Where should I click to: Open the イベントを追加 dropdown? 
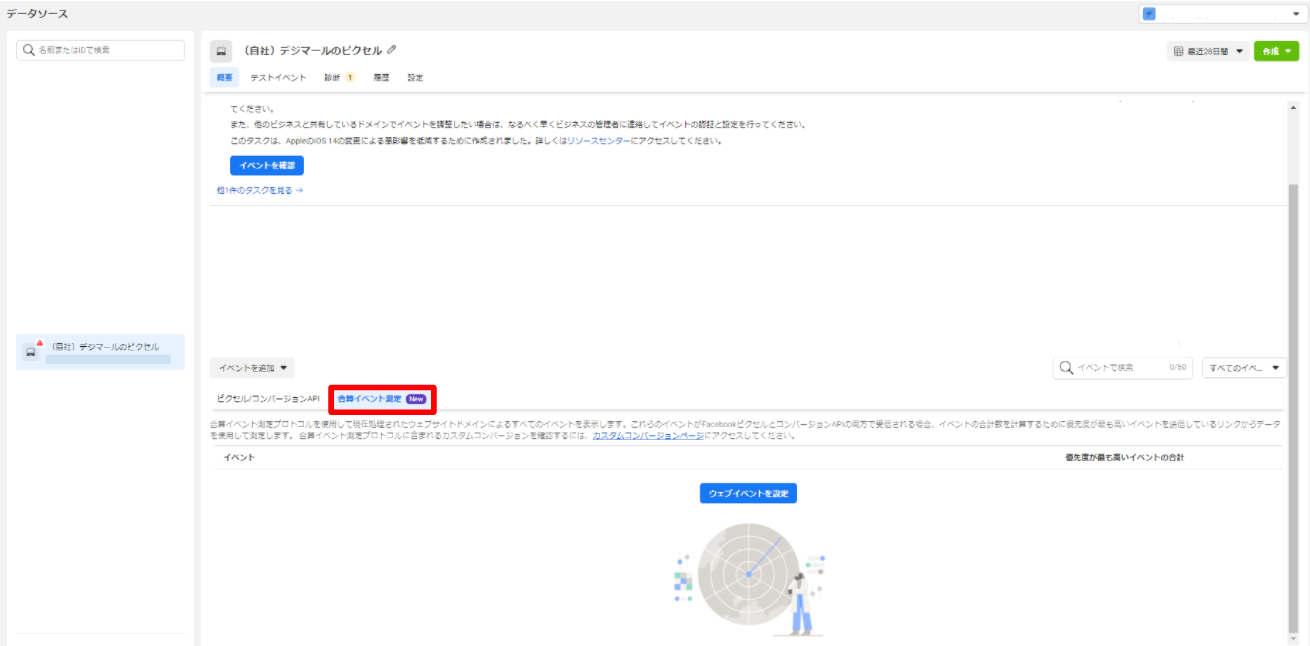point(252,368)
